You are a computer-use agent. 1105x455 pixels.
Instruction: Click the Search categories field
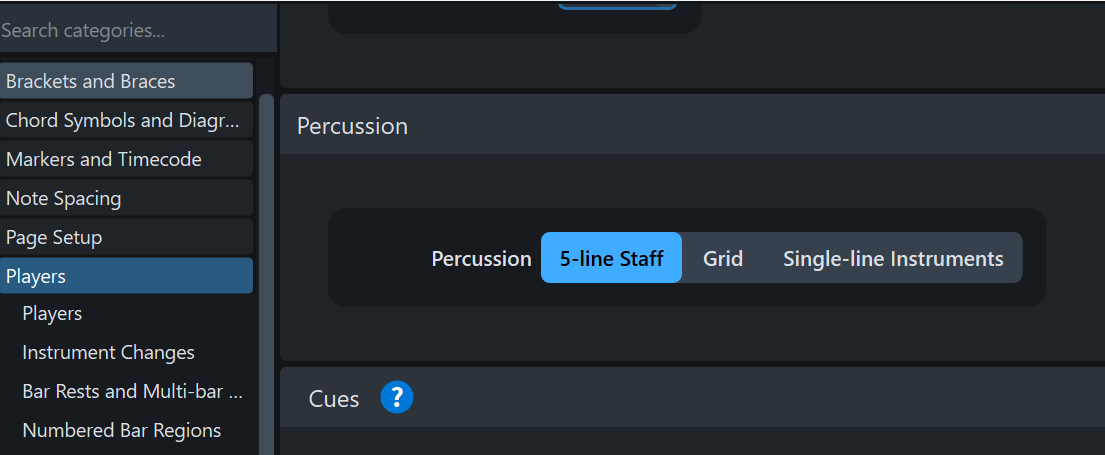pos(138,30)
